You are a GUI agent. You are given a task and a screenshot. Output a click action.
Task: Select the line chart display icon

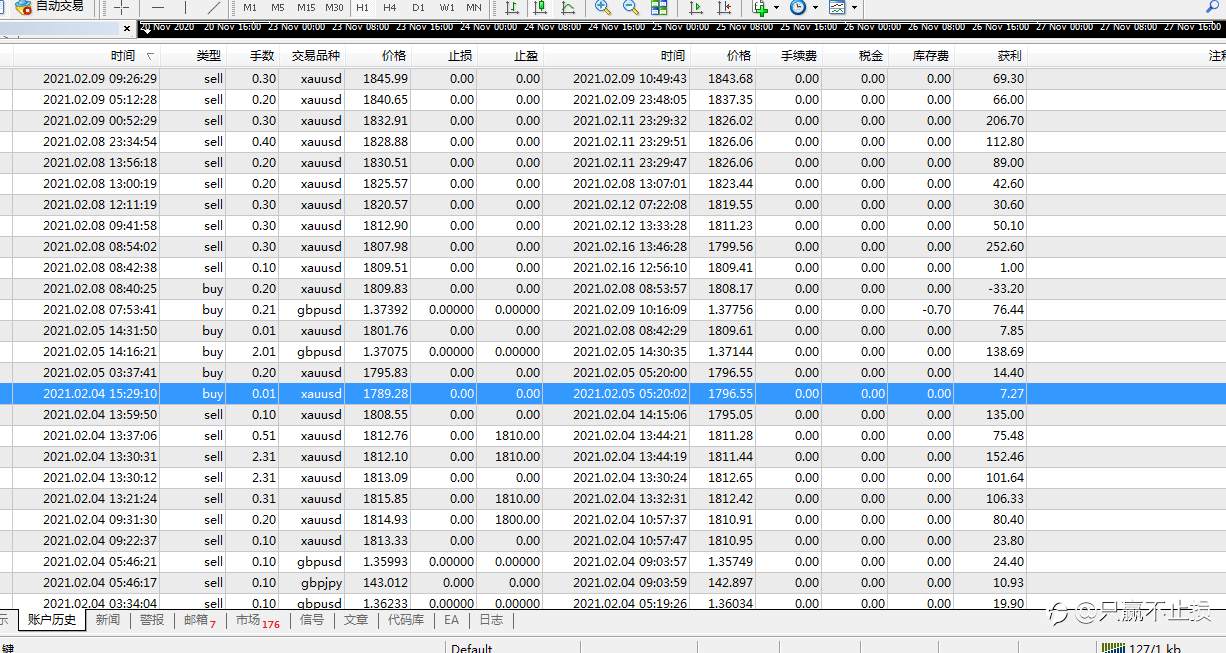click(x=568, y=7)
